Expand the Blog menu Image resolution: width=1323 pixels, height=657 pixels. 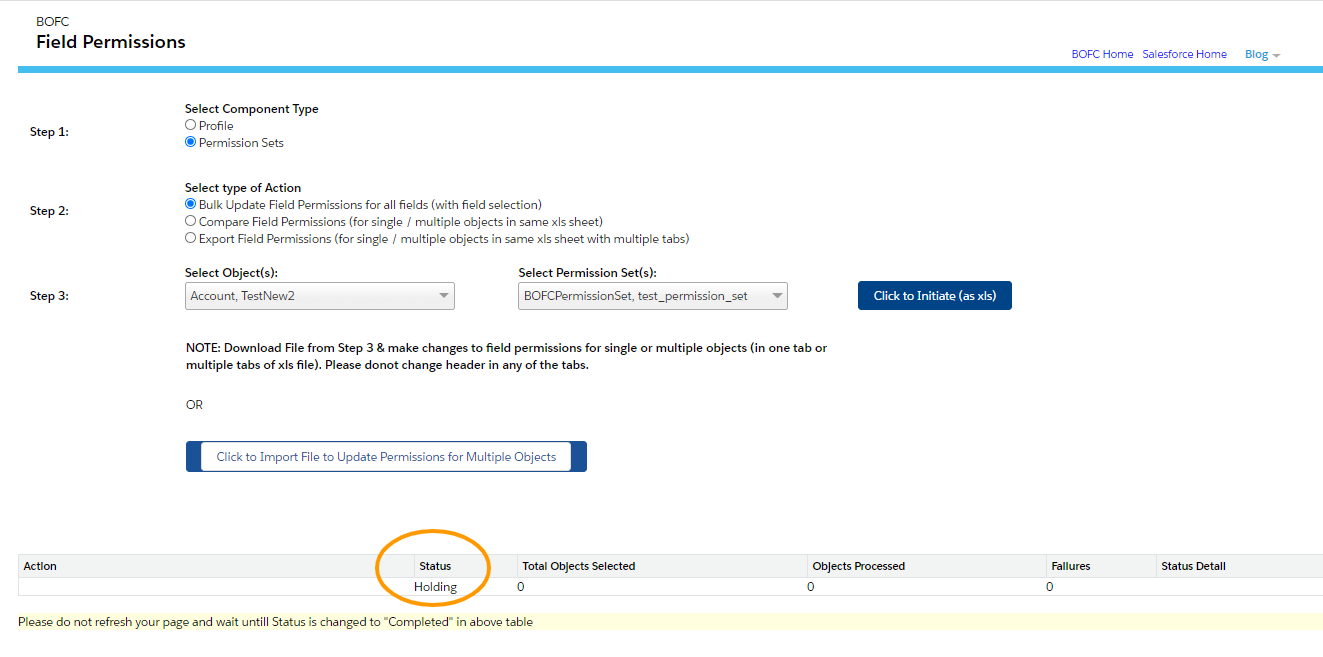point(1262,54)
